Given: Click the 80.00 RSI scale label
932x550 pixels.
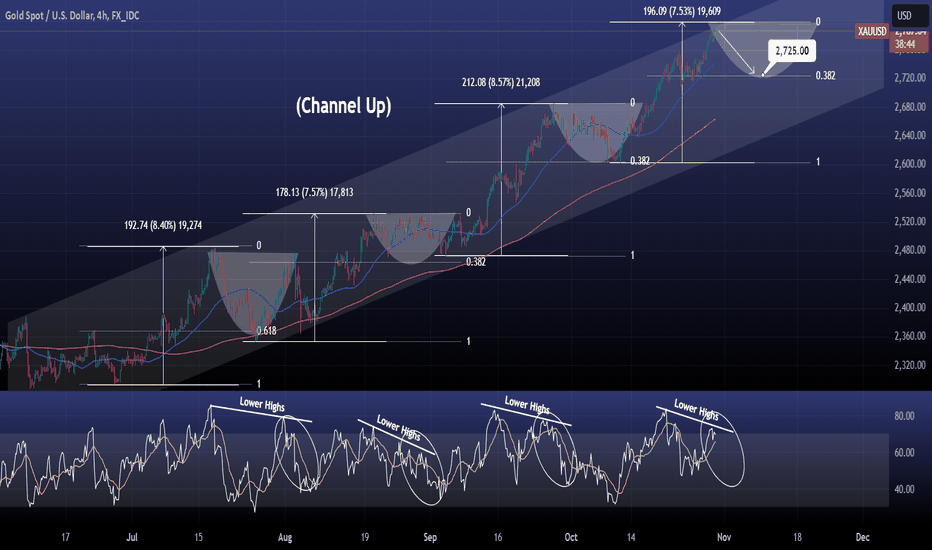Looking at the screenshot, I should 904,416.
